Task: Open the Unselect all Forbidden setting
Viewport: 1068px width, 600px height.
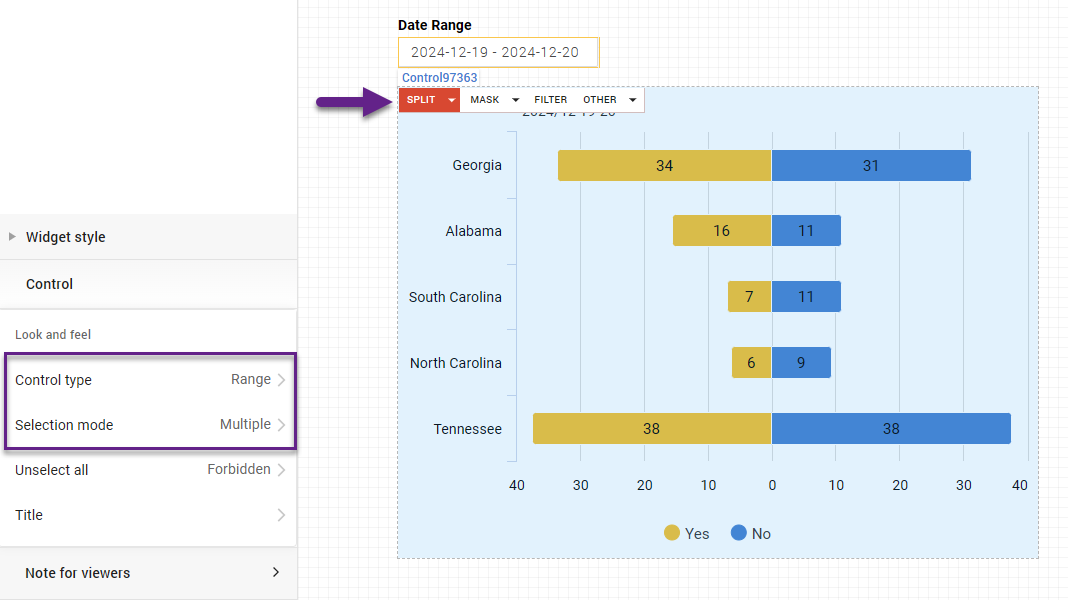Action: point(148,469)
